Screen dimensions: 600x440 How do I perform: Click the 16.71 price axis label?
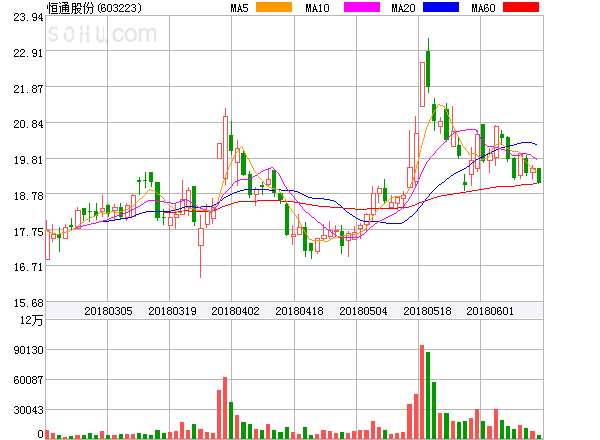click(28, 267)
